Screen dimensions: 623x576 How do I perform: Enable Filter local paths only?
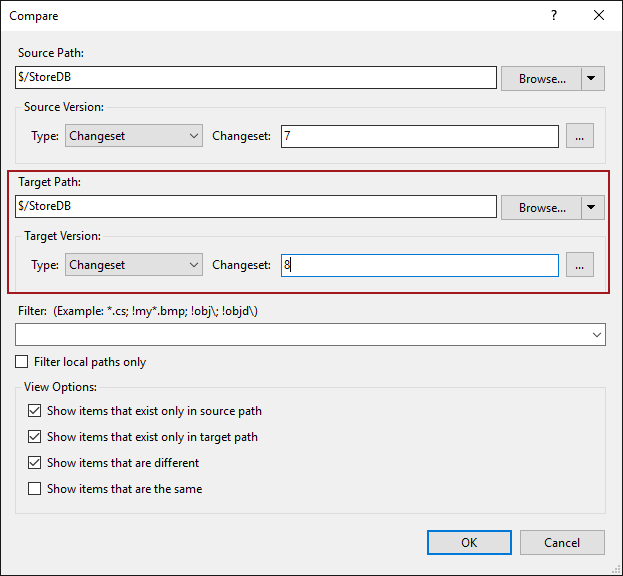click(22, 362)
